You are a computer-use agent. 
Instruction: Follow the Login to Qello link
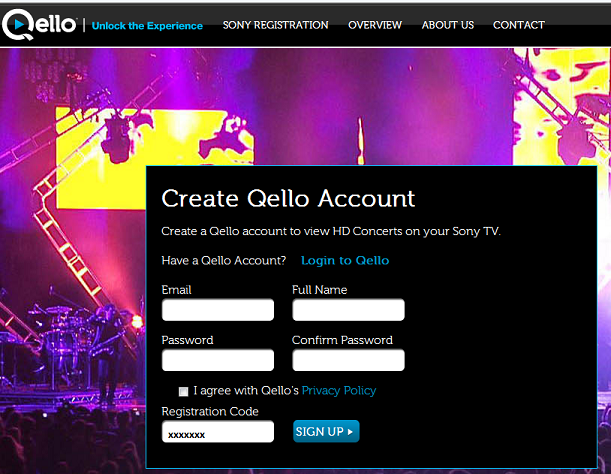(345, 260)
